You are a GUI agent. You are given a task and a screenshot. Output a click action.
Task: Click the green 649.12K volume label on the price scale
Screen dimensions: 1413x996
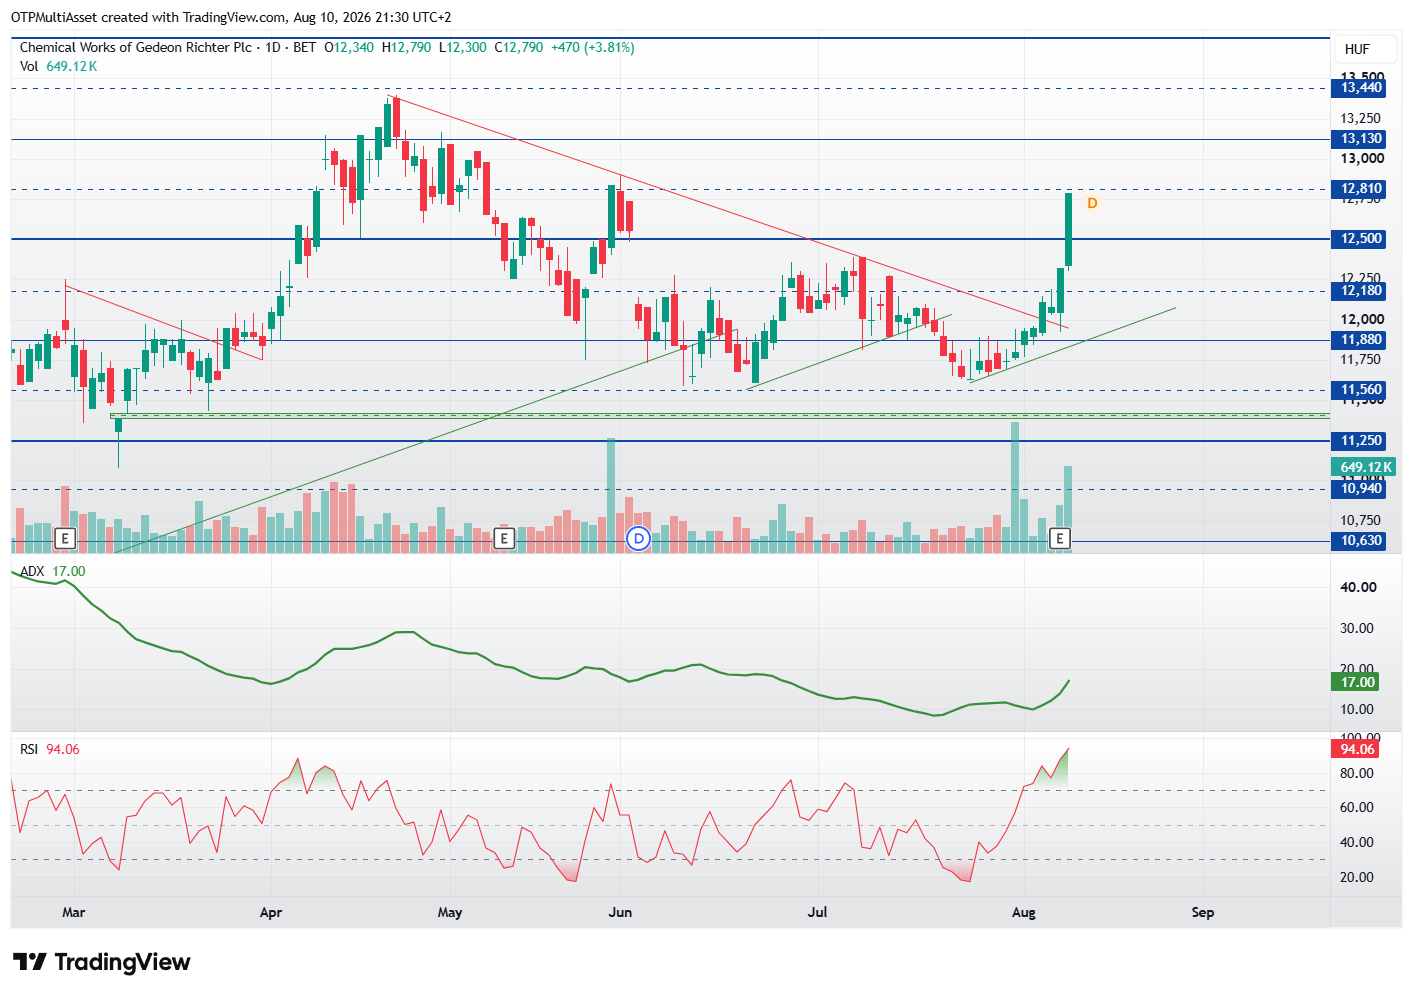pos(1363,467)
